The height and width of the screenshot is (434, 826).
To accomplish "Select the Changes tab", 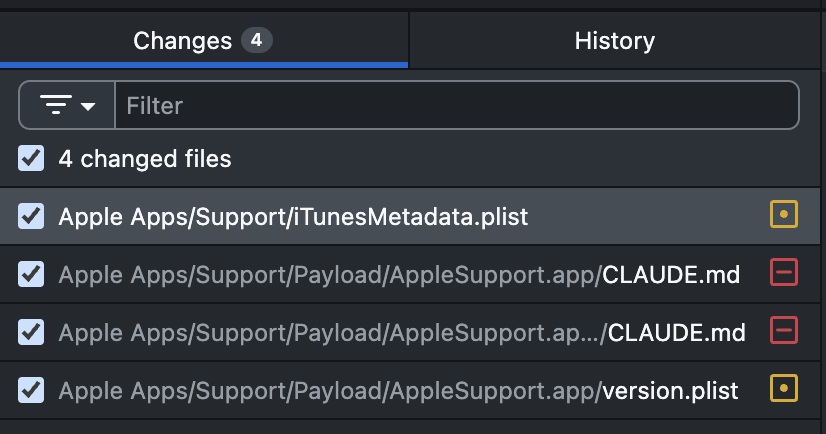I will (204, 41).
